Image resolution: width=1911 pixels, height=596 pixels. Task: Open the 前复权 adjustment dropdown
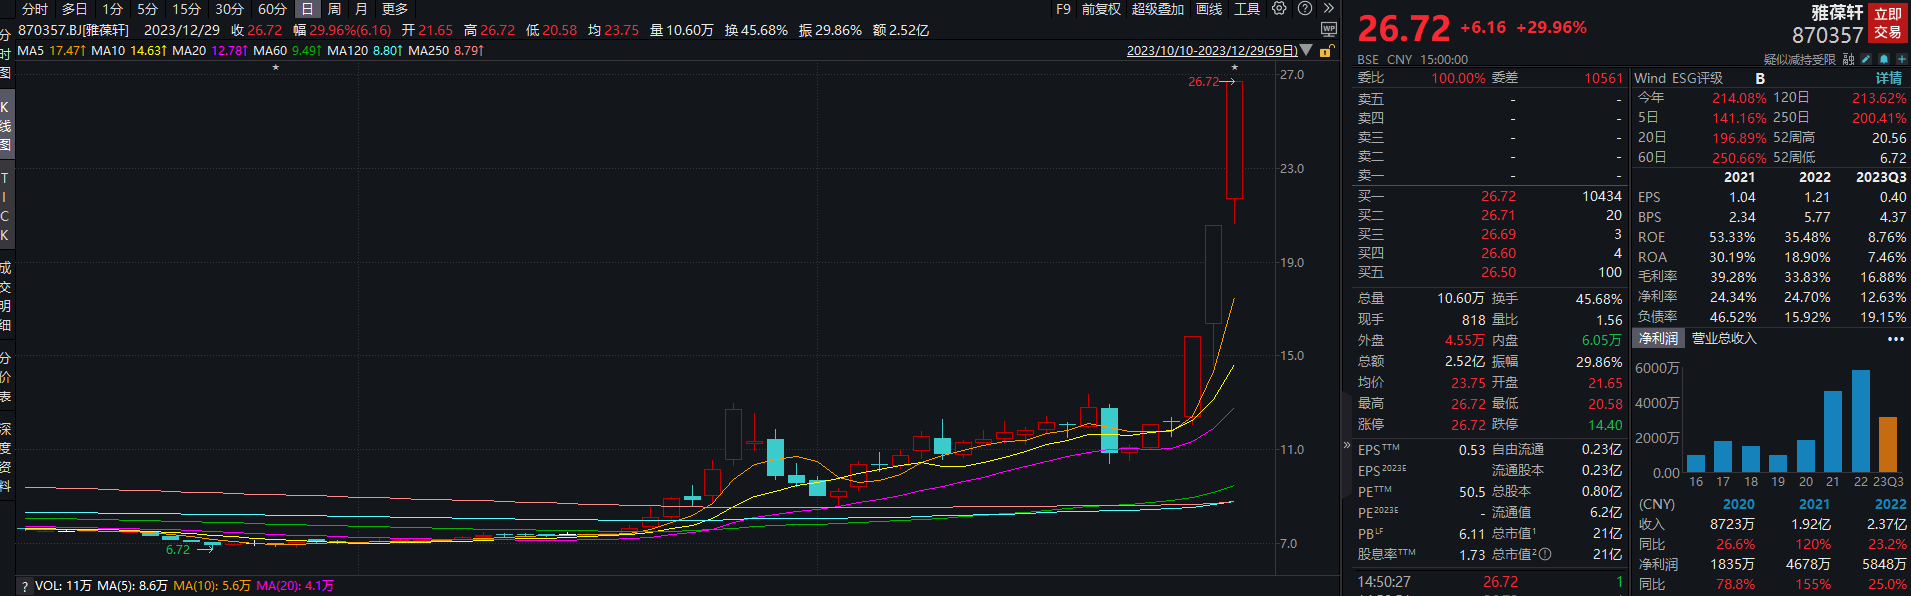1102,9
